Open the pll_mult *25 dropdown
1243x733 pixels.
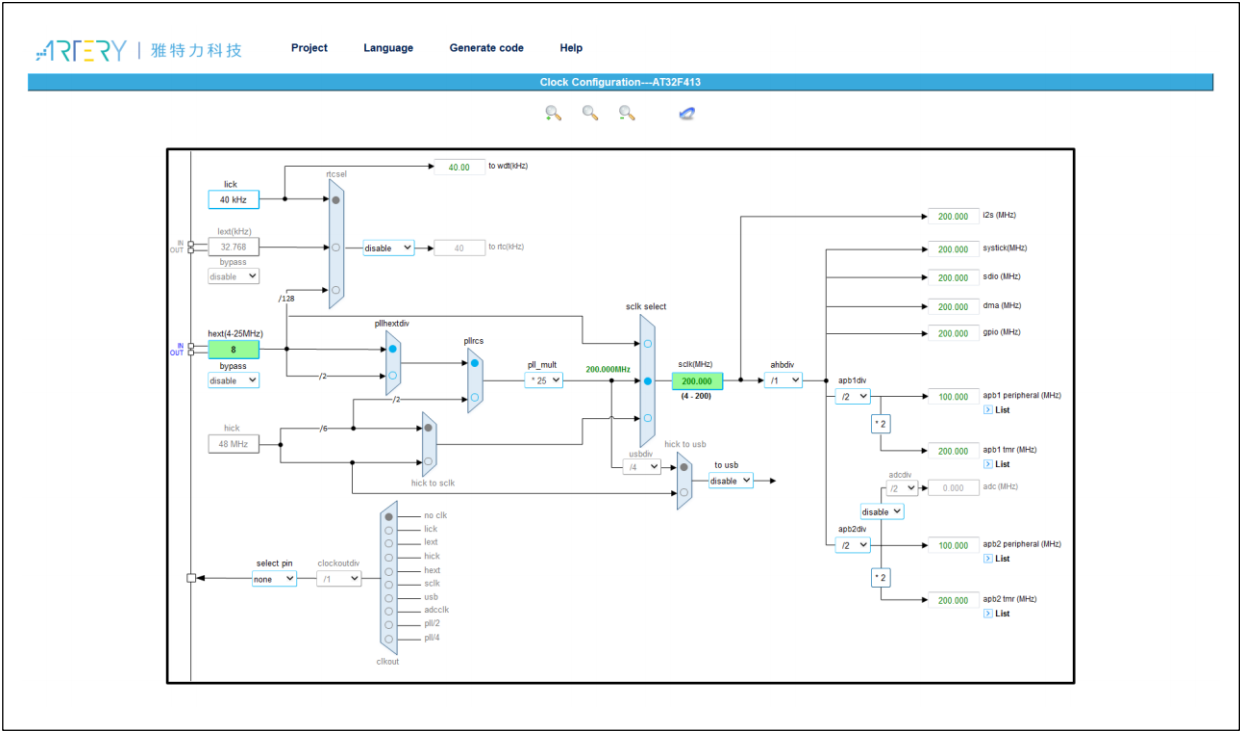[544, 381]
